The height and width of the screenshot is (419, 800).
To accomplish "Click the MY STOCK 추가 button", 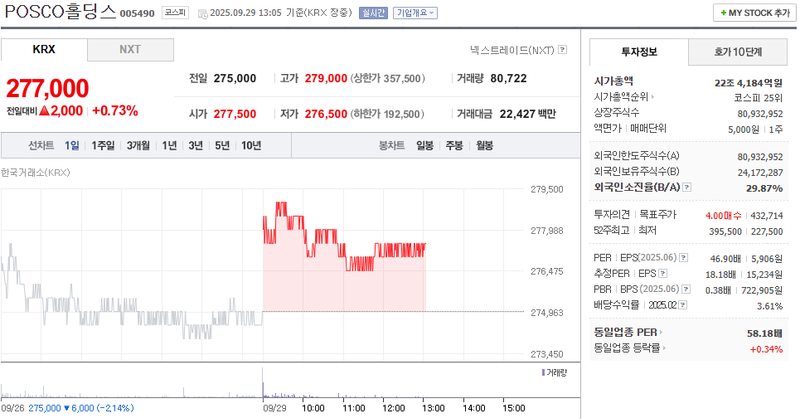I will pos(755,13).
